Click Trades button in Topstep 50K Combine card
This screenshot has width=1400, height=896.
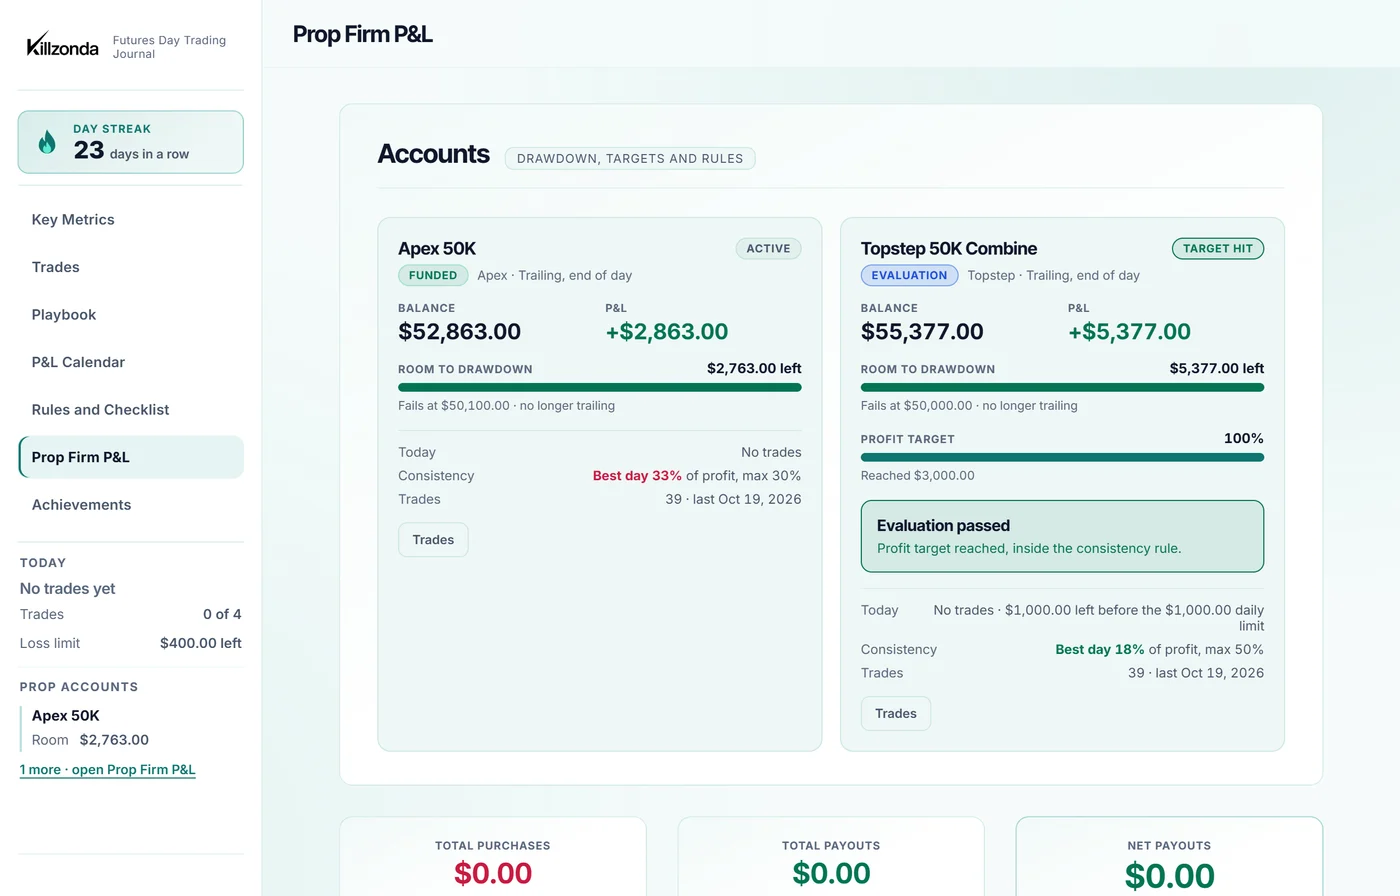point(896,714)
